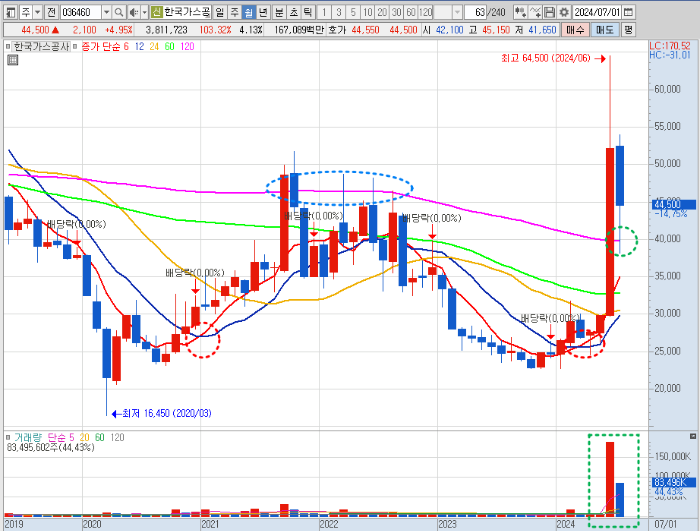Image resolution: width=700 pixels, height=531 pixels.
Task: Open the 주 market type dropdown arrow
Action: [38, 12]
